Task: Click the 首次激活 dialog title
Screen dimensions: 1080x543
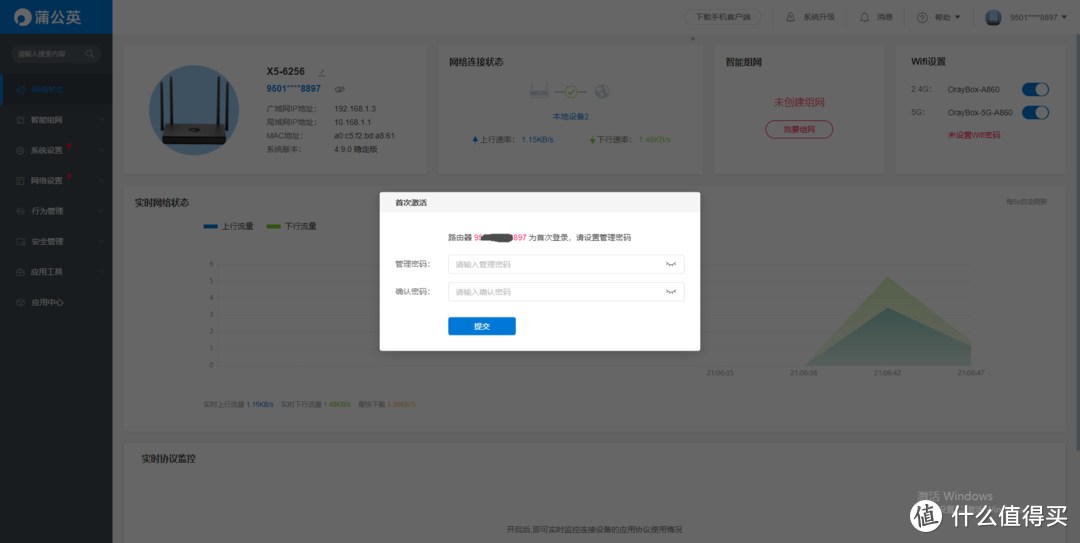Action: 411,203
